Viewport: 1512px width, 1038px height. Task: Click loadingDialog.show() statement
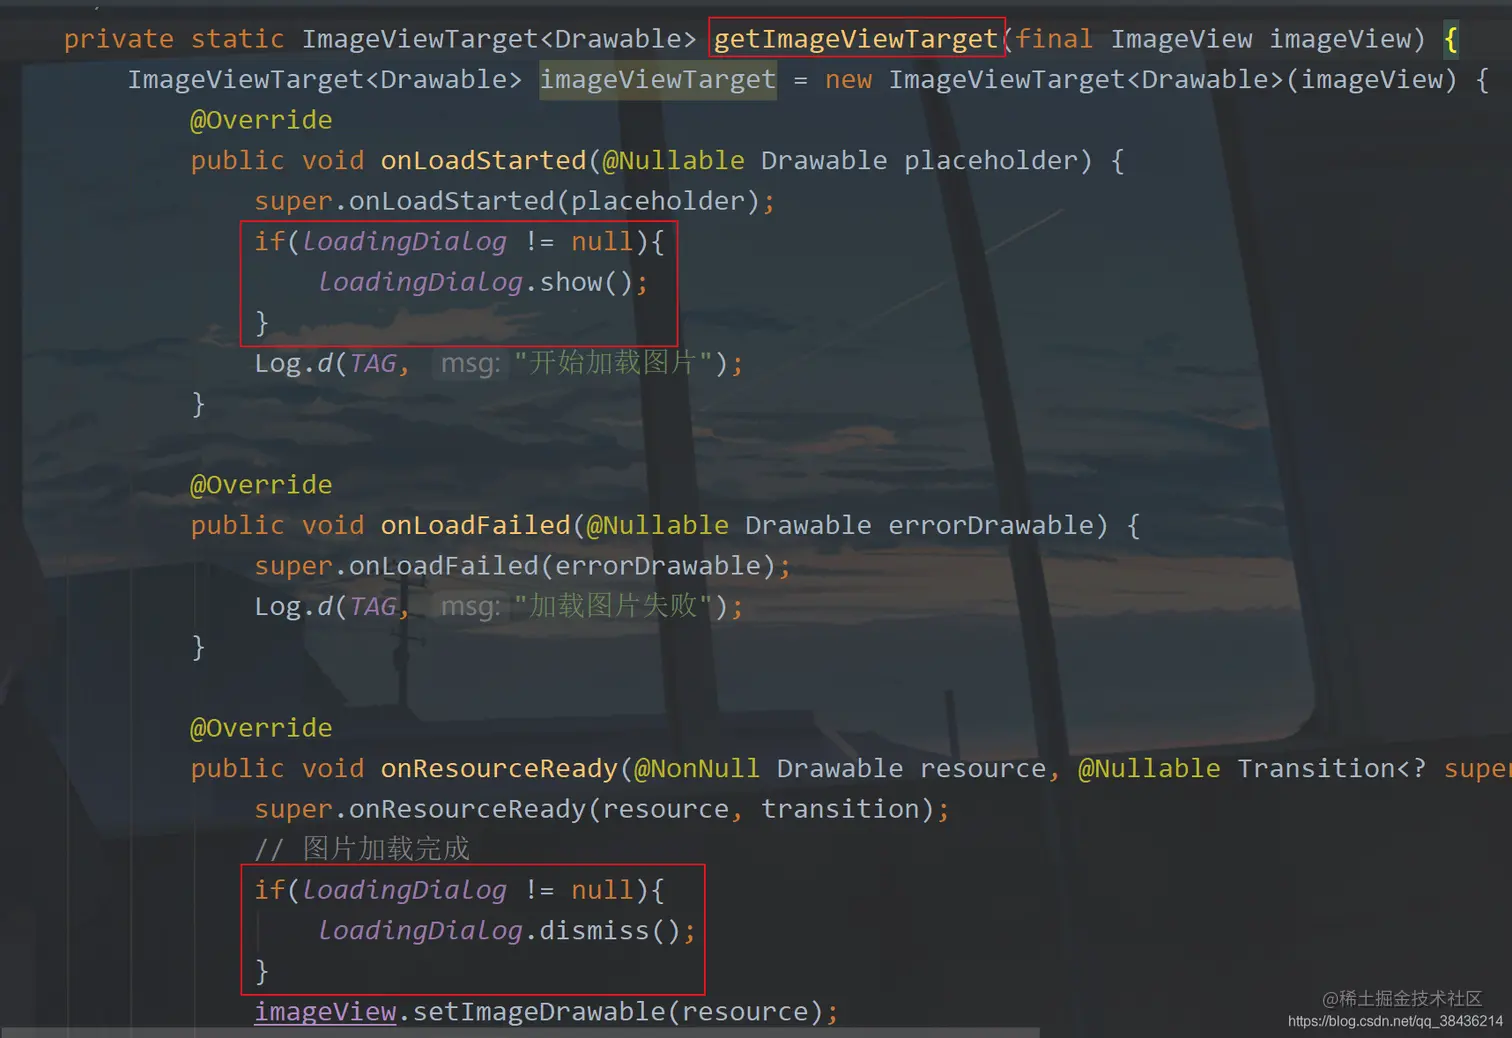tap(483, 283)
